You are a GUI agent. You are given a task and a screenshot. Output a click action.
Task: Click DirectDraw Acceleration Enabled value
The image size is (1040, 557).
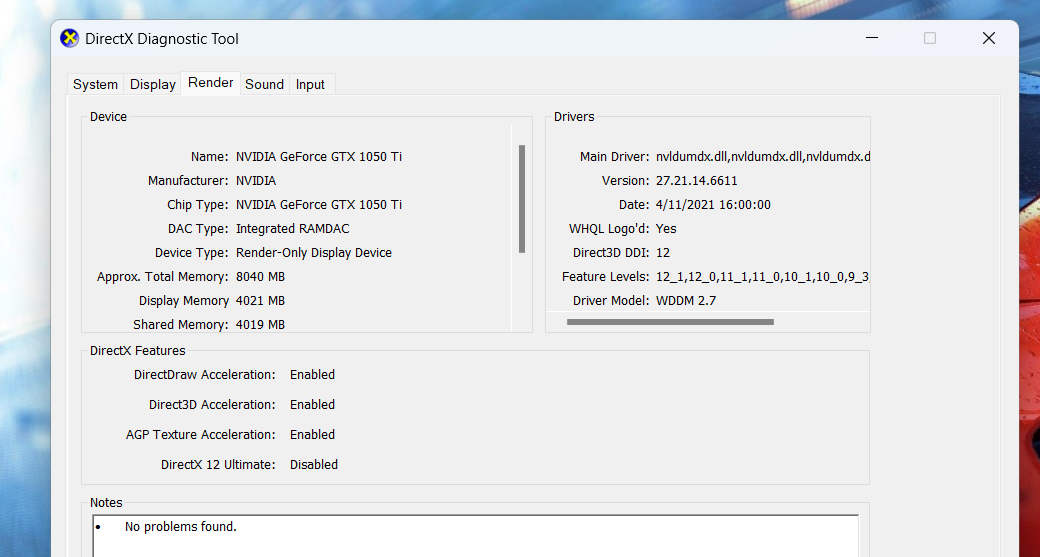coord(312,375)
